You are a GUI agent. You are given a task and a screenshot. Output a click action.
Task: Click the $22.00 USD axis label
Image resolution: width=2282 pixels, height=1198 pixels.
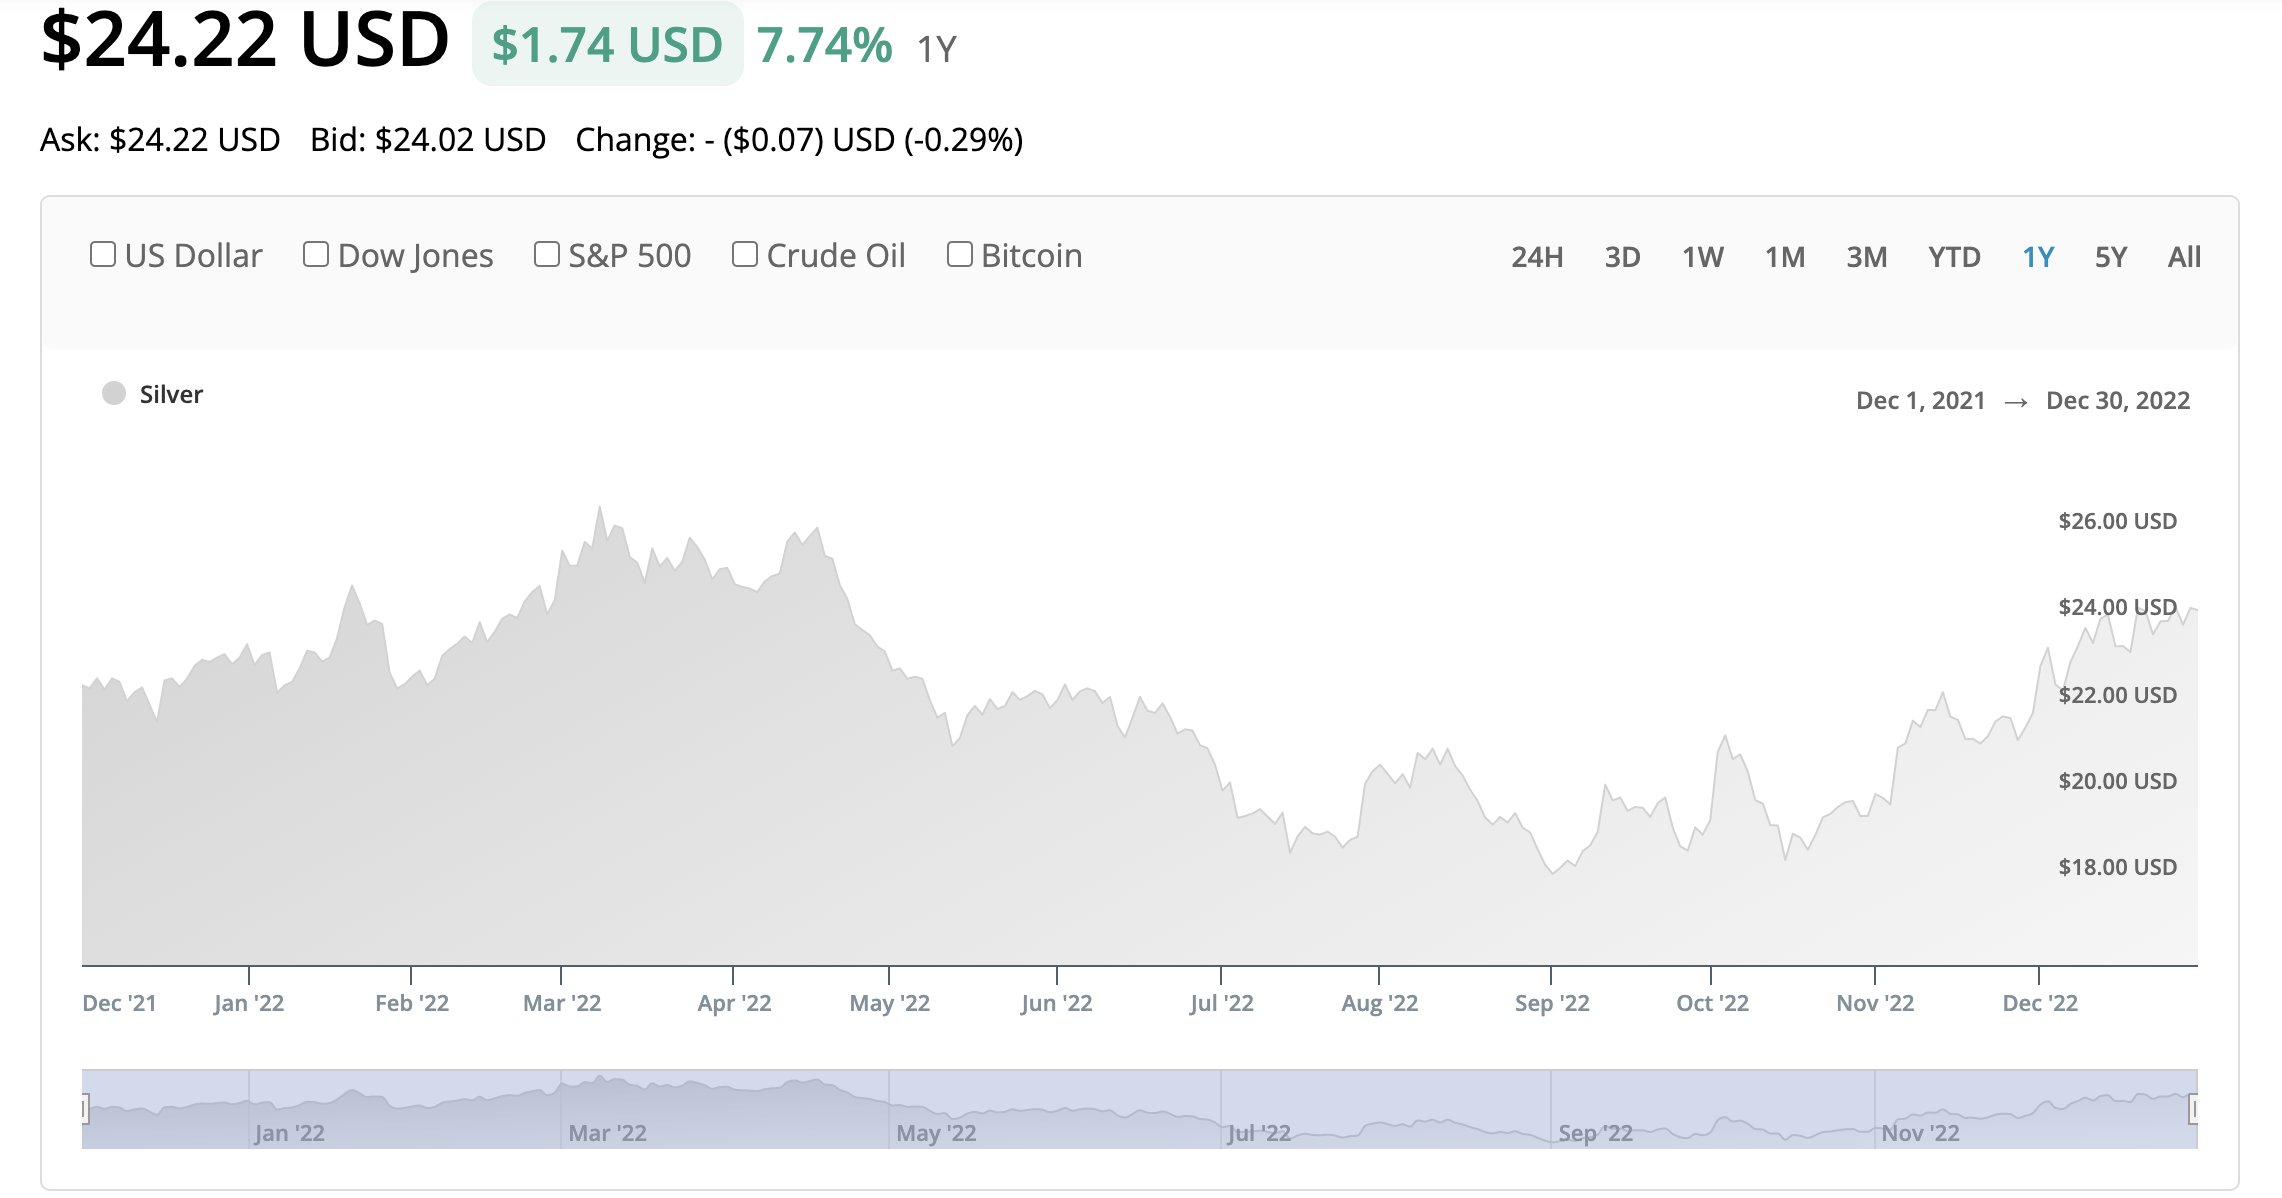tap(2117, 695)
